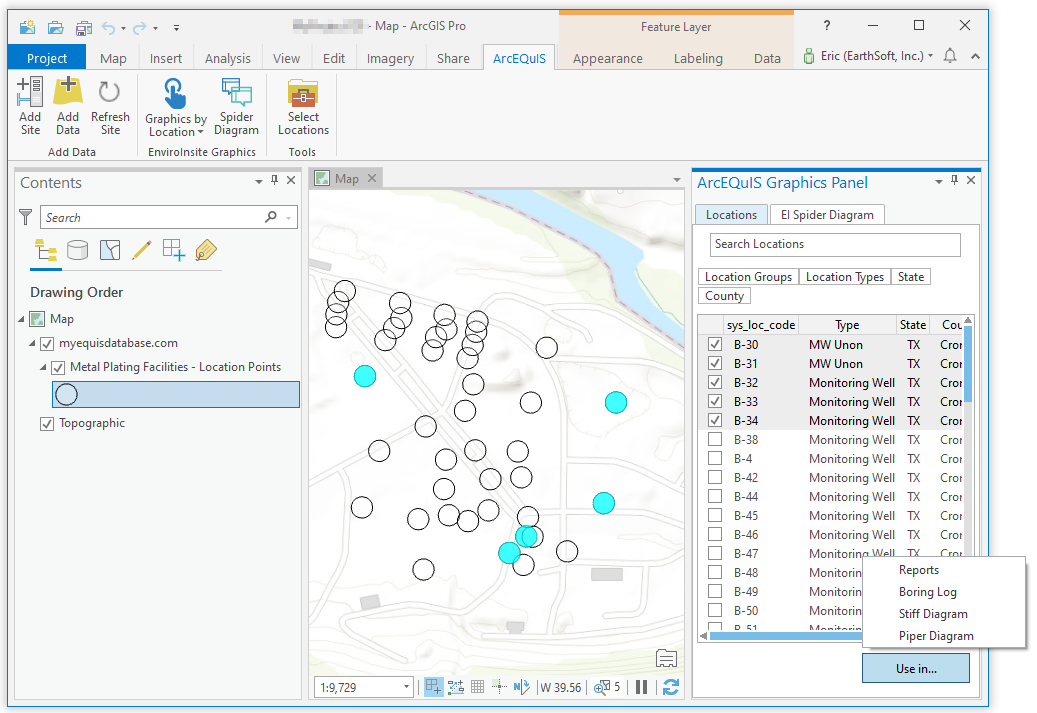
Task: Click the notifications bell icon
Action: (950, 56)
